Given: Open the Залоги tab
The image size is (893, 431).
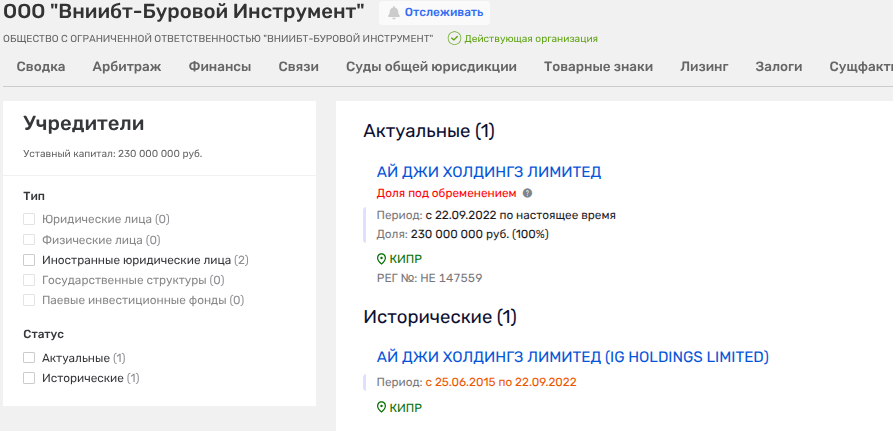Looking at the screenshot, I should 779,67.
